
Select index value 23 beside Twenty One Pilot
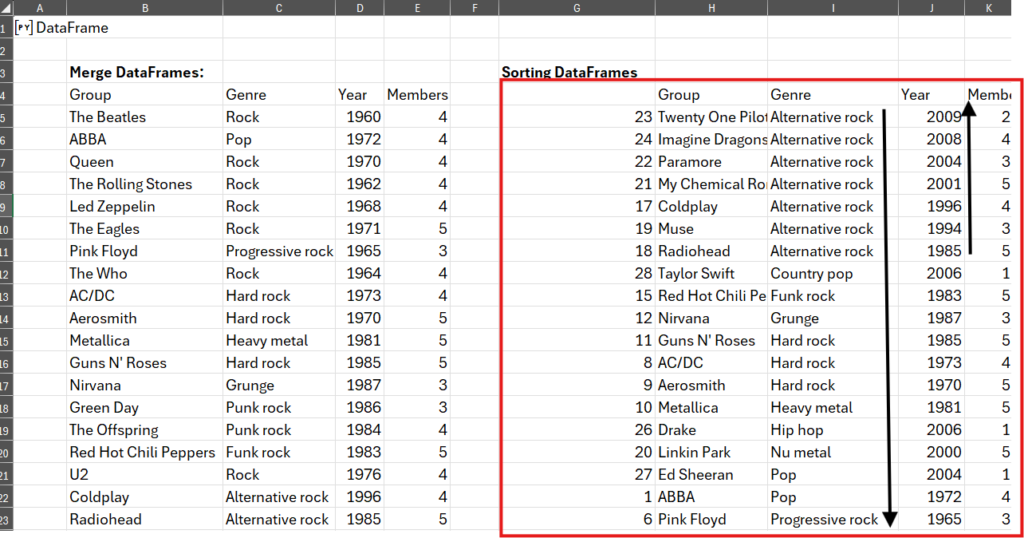point(577,117)
